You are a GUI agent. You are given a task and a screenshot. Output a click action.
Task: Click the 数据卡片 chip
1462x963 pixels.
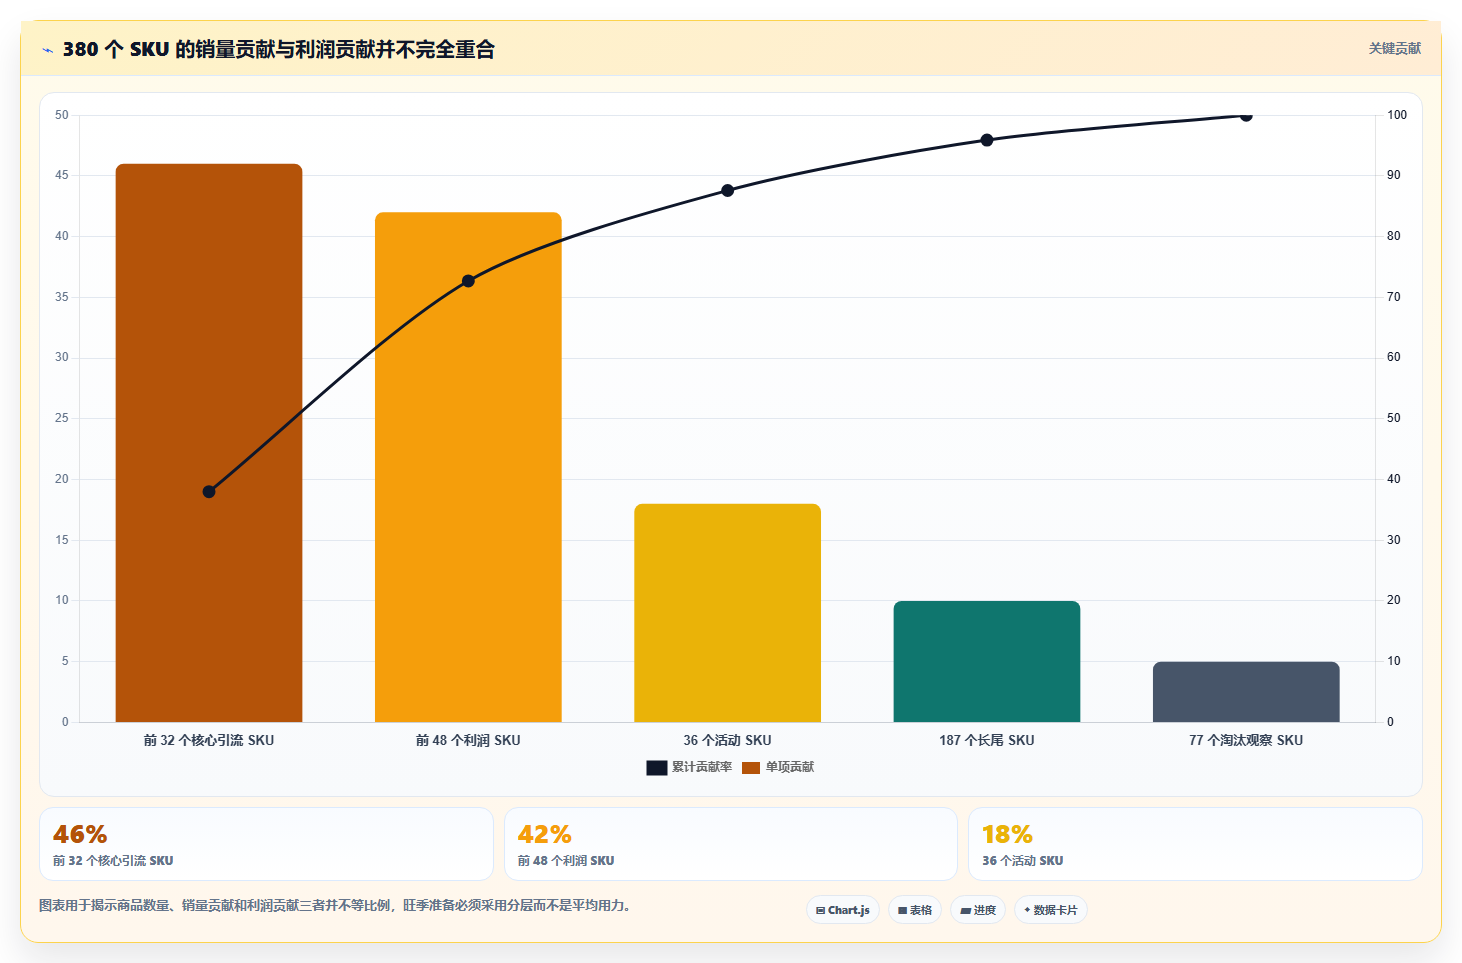point(1051,910)
